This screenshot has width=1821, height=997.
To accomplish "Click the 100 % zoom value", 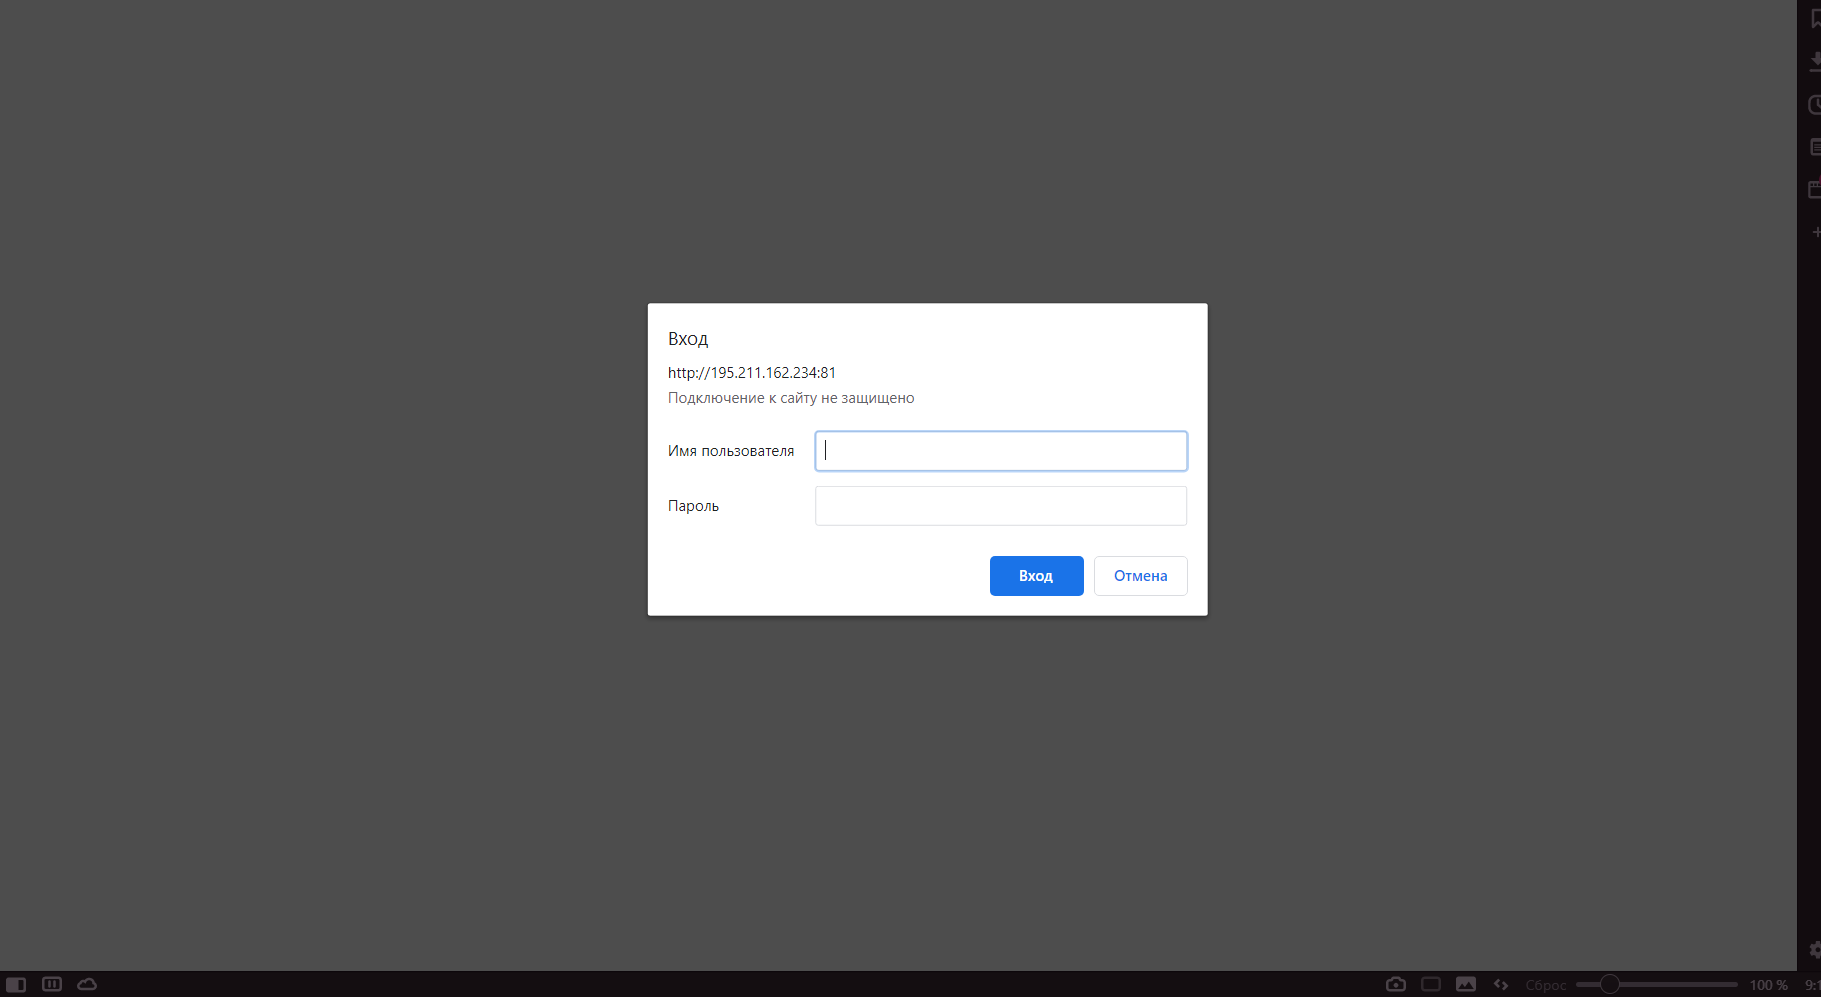I will click(x=1768, y=985).
